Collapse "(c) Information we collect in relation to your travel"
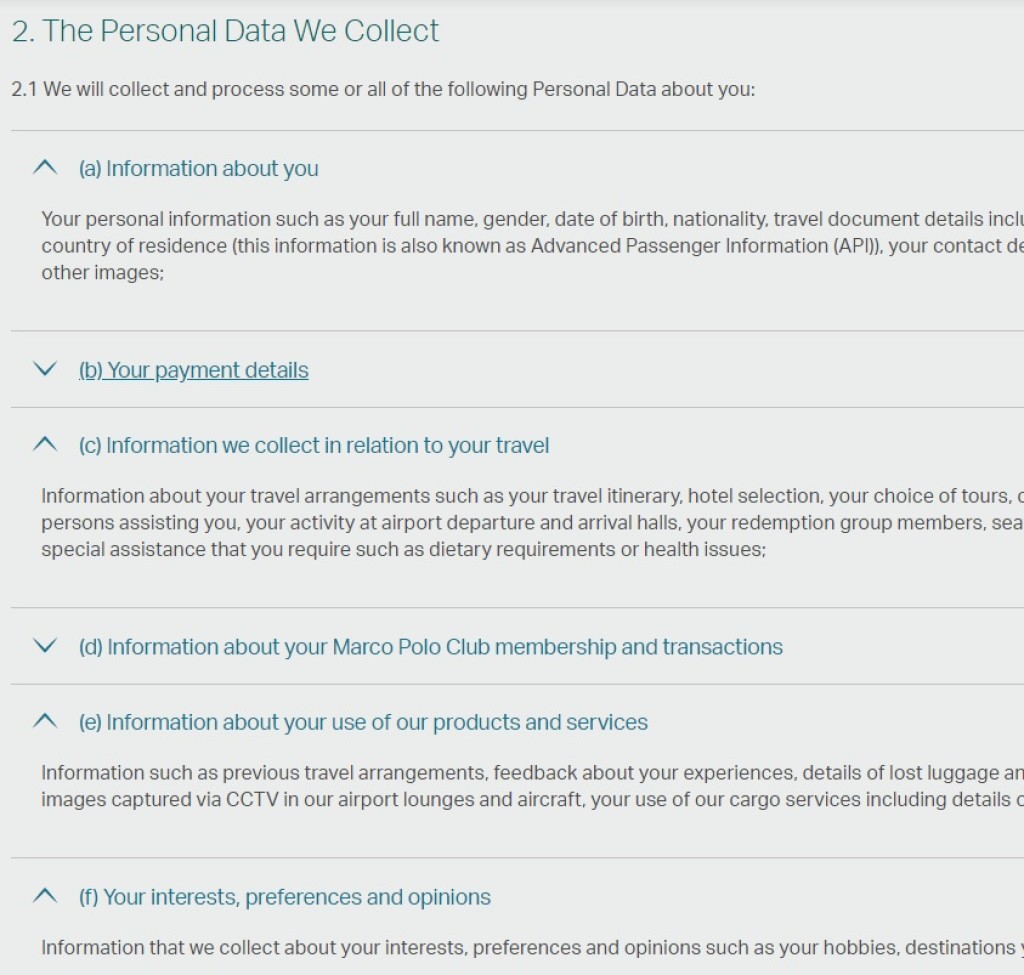Viewport: 1024px width, 975px height. point(314,445)
